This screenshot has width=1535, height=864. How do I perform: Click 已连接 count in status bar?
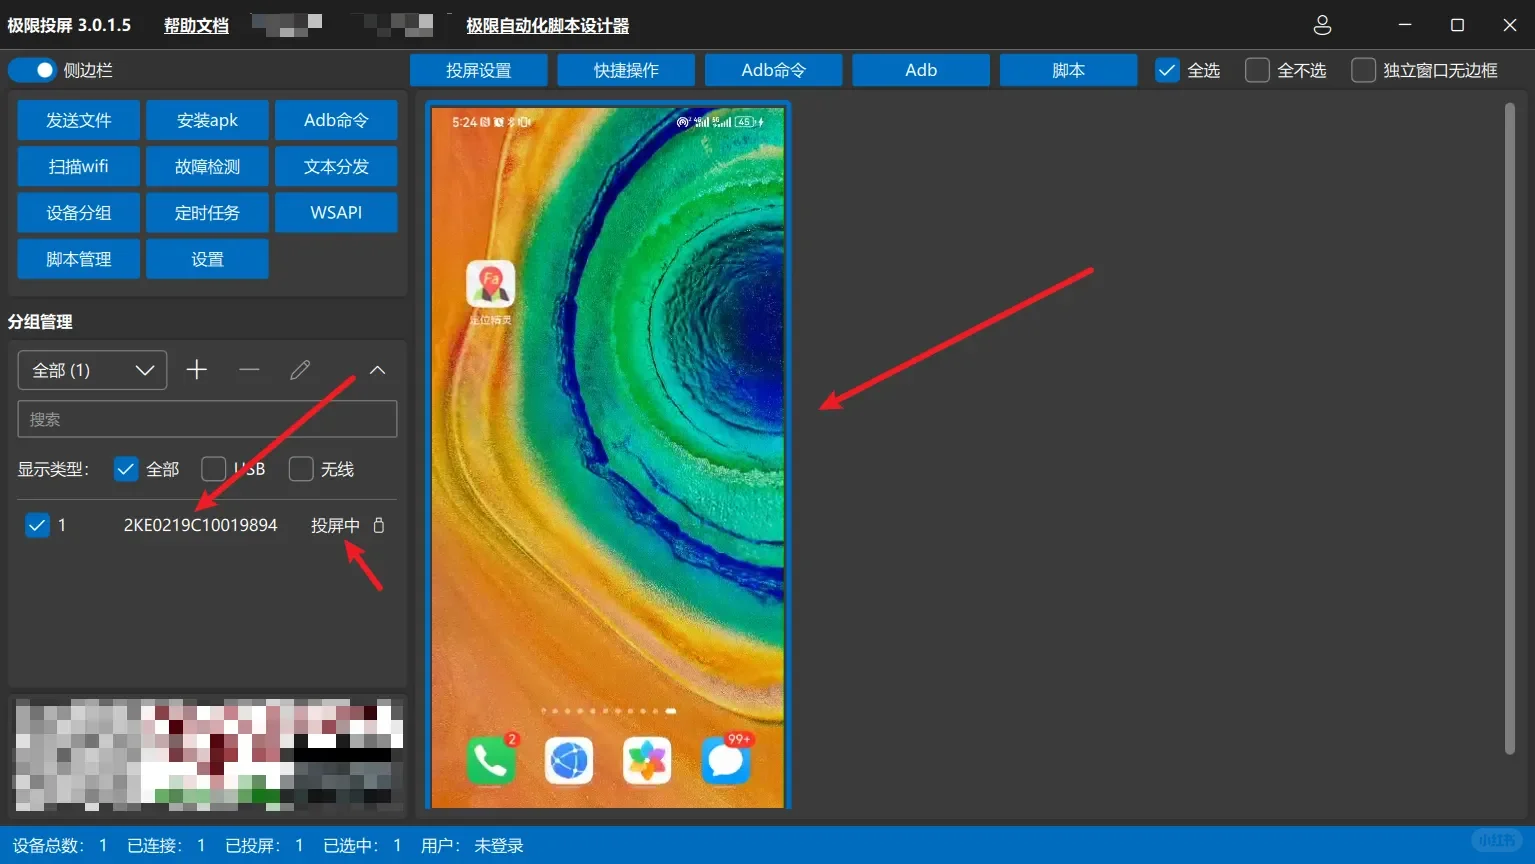click(x=166, y=846)
